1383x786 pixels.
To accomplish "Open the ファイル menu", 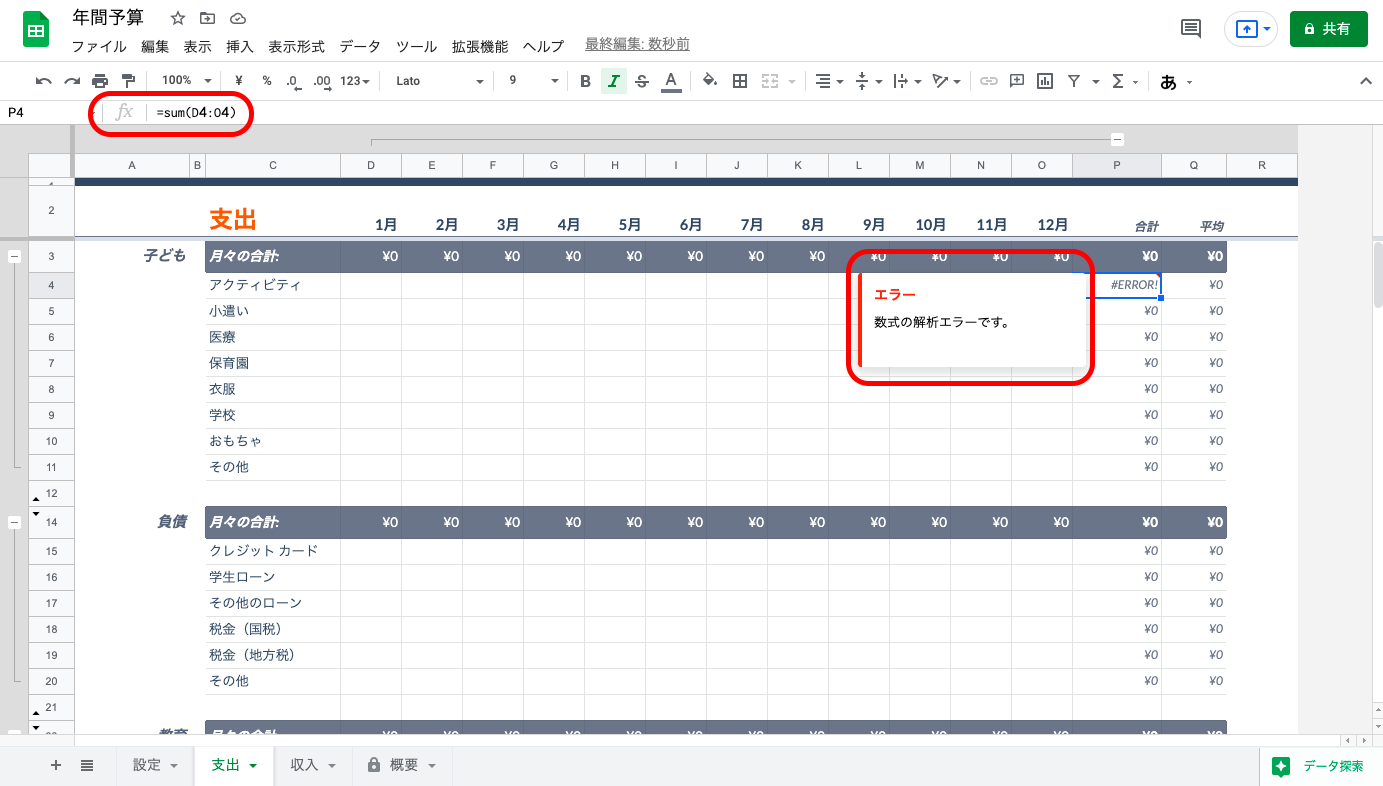I will 99,46.
